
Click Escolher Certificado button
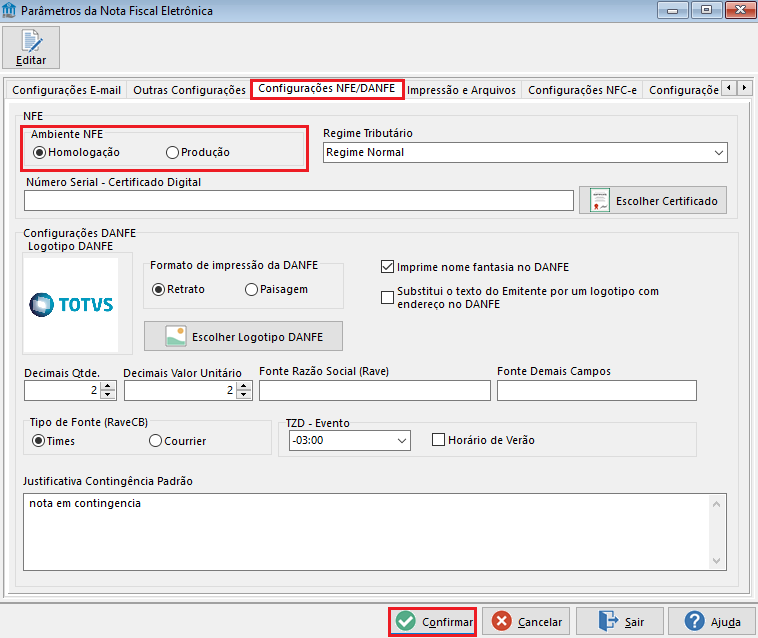653,200
